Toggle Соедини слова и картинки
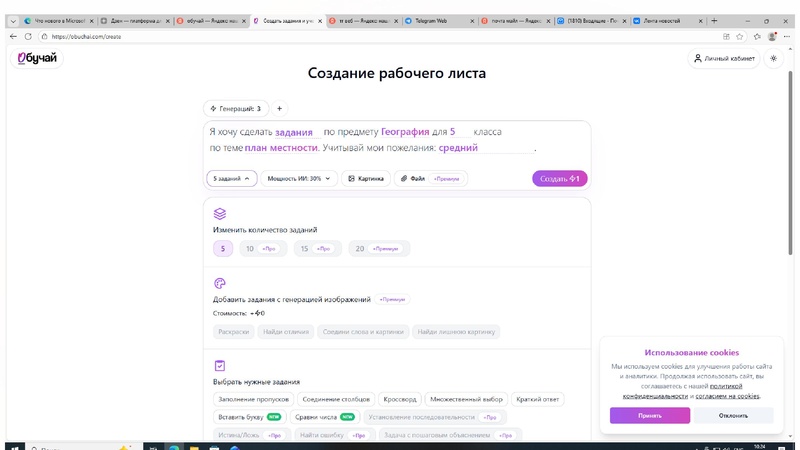The width and height of the screenshot is (800, 450). coord(363,332)
